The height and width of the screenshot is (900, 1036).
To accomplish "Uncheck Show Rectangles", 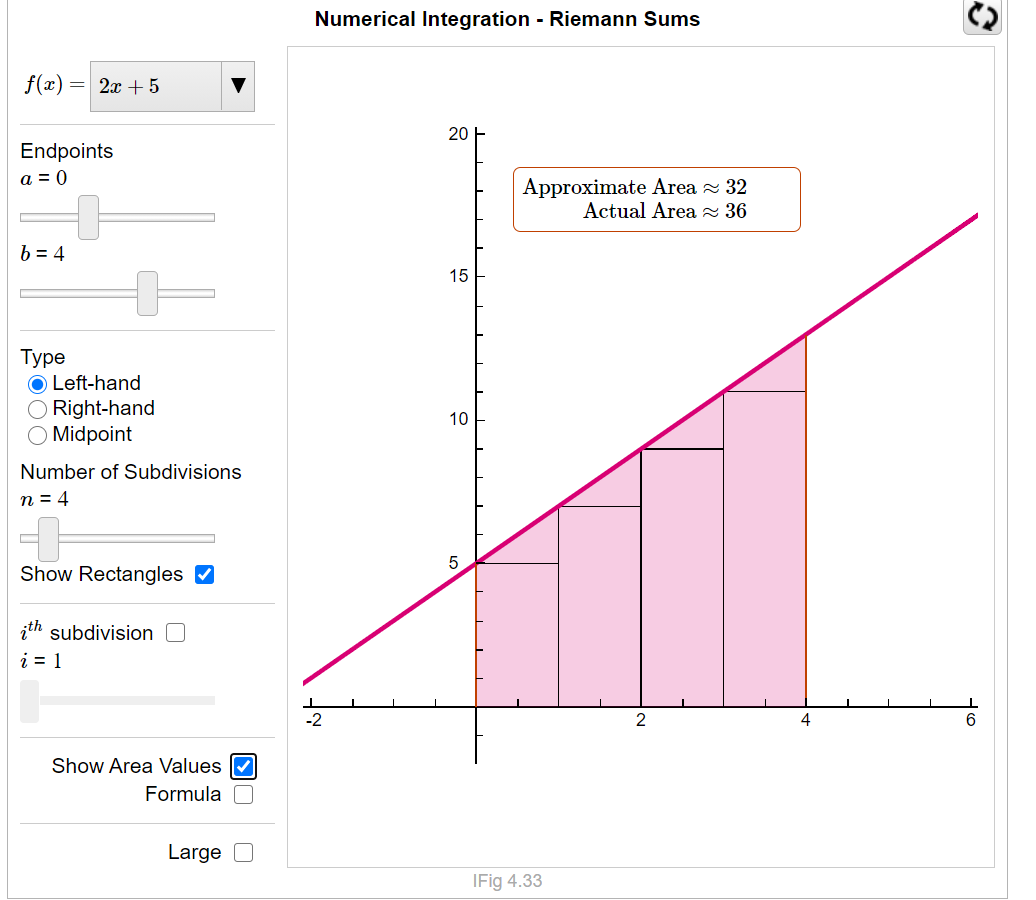I will [x=204, y=574].
